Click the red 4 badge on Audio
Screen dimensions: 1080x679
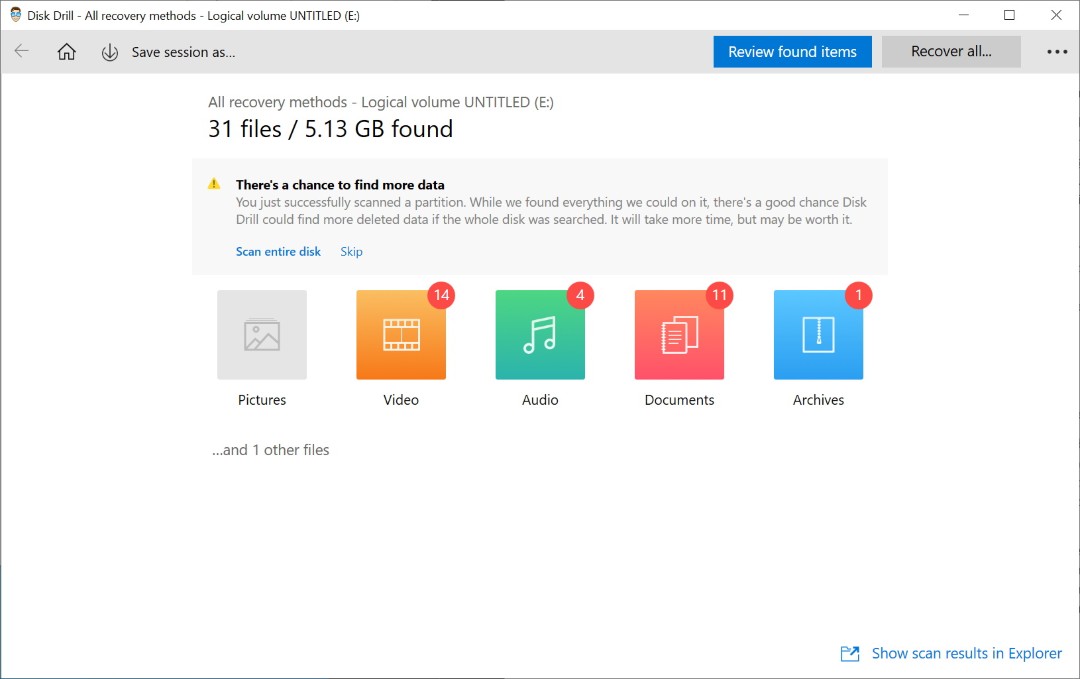581,295
